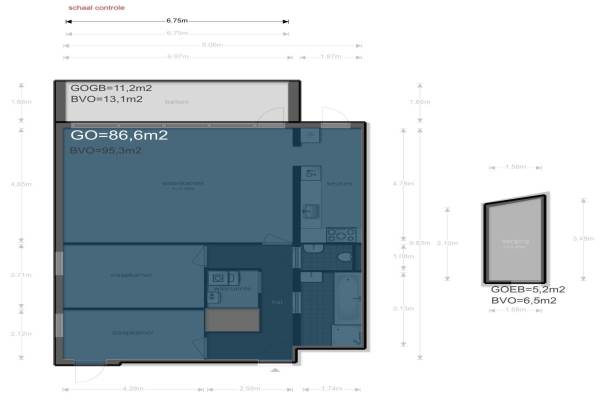Click the GOGB=11,2m2 balcony area label
The image size is (600, 400).
(x=107, y=87)
